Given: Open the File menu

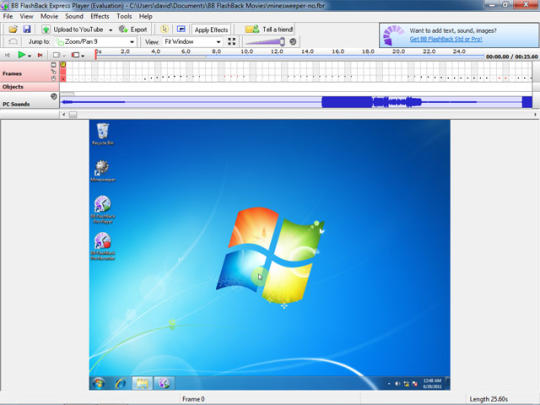Looking at the screenshot, I should (x=8, y=17).
